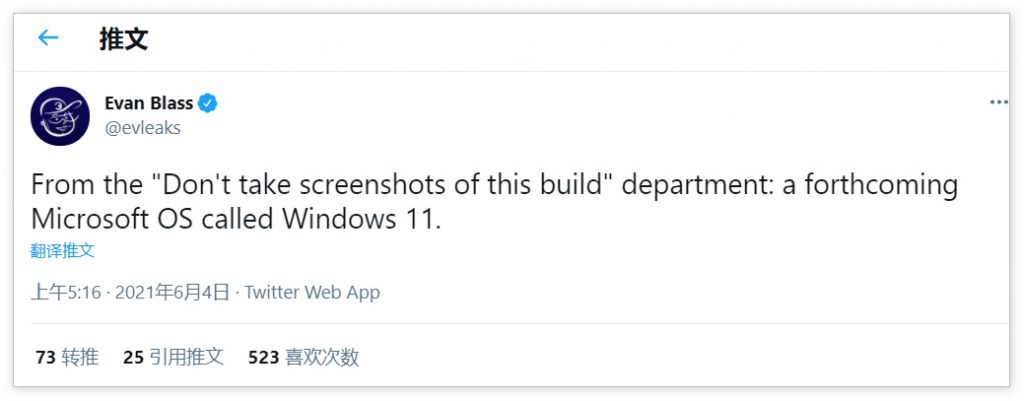The image size is (1024, 401).
Task: Click the 推文 header title
Action: [x=124, y=39]
